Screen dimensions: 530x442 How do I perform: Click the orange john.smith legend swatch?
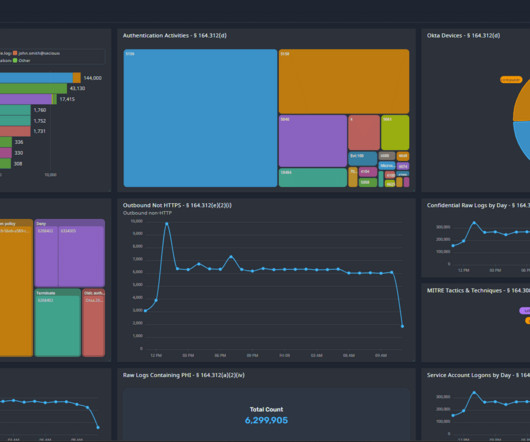15,53
